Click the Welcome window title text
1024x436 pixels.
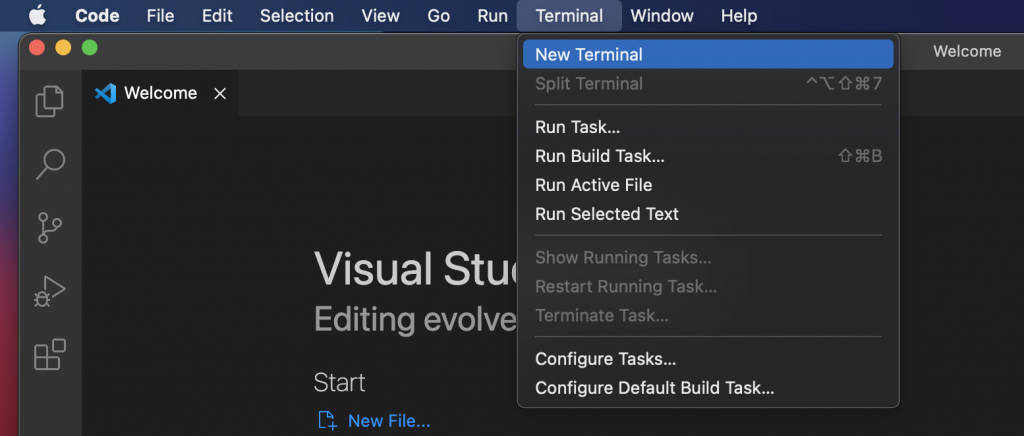coord(967,52)
